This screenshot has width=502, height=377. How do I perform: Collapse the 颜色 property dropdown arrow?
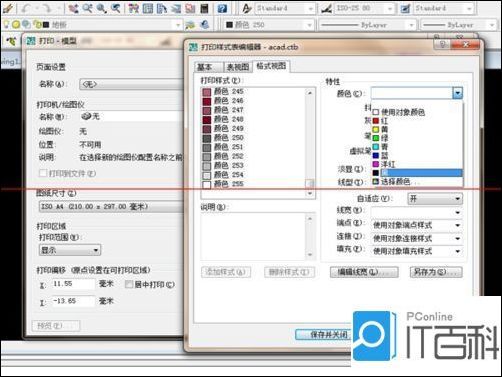coord(458,93)
